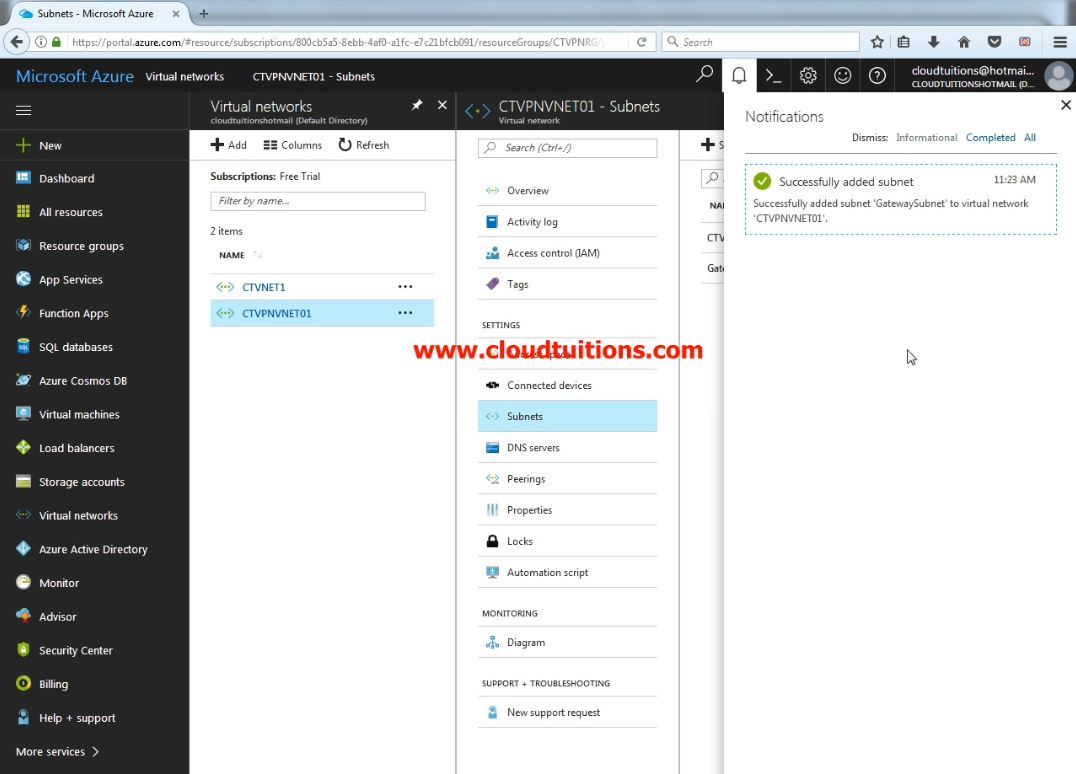Pin the Virtual networks blade

point(417,105)
